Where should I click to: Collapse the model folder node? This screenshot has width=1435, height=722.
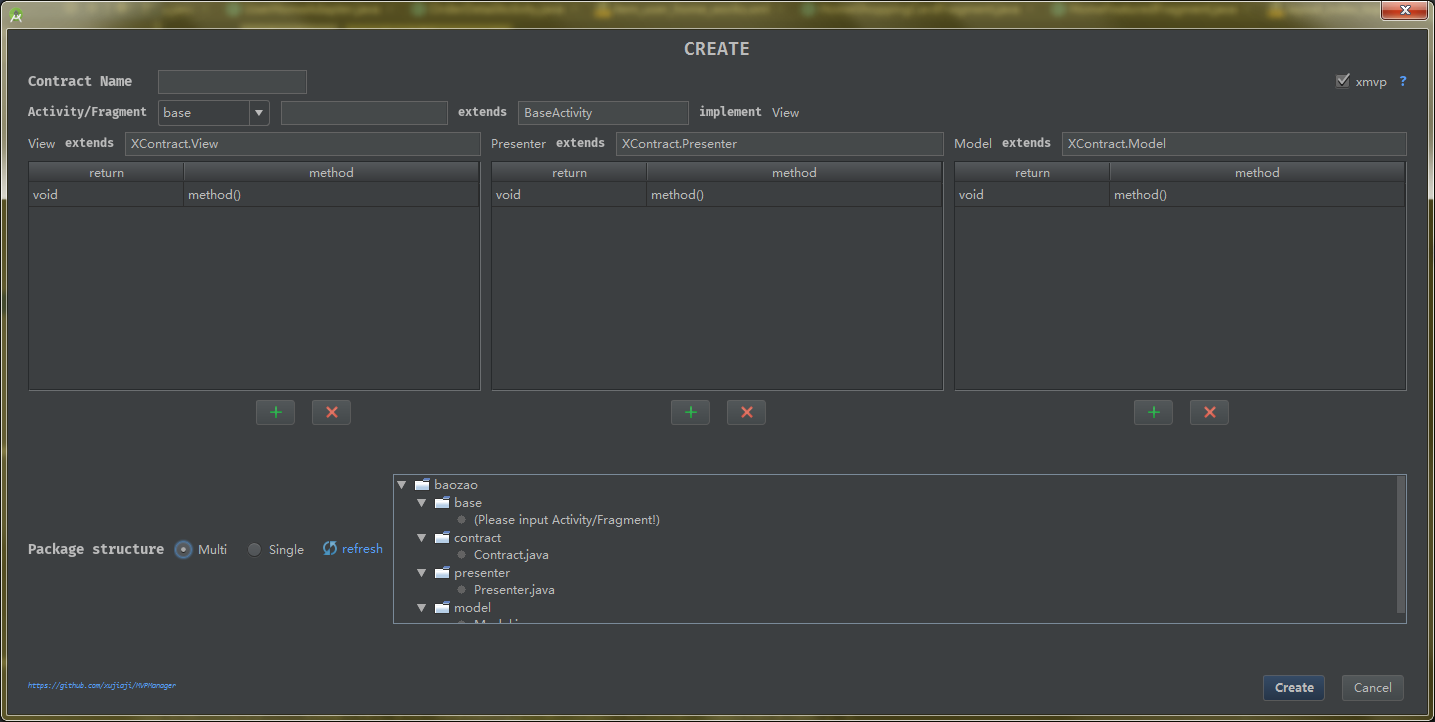click(x=422, y=607)
